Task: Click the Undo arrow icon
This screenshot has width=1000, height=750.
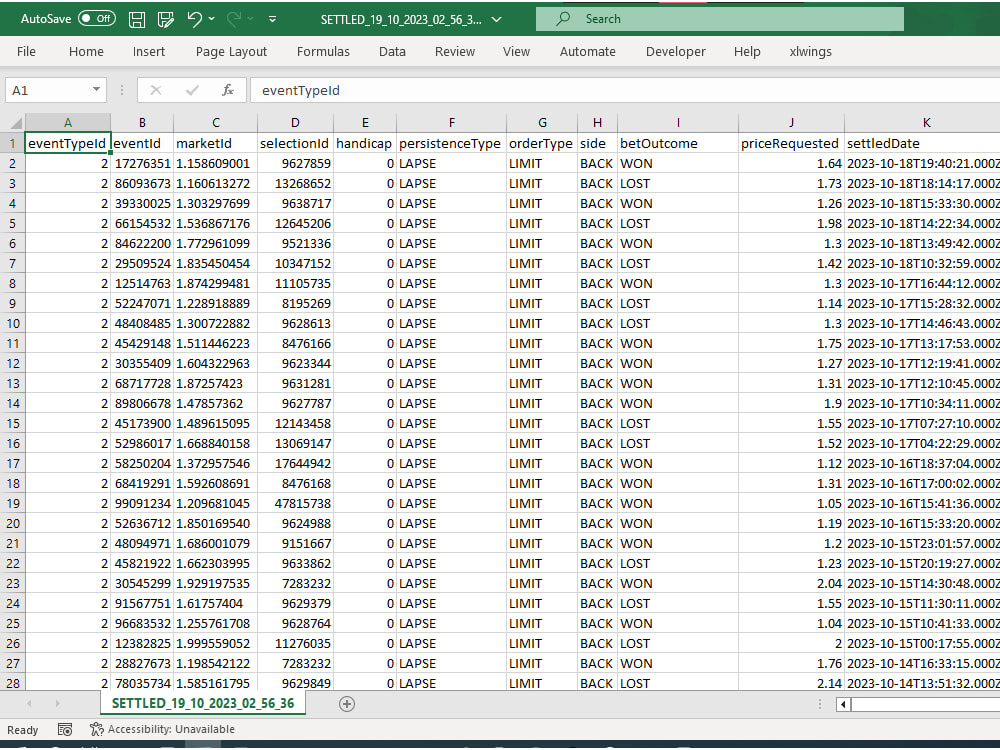Action: click(195, 19)
